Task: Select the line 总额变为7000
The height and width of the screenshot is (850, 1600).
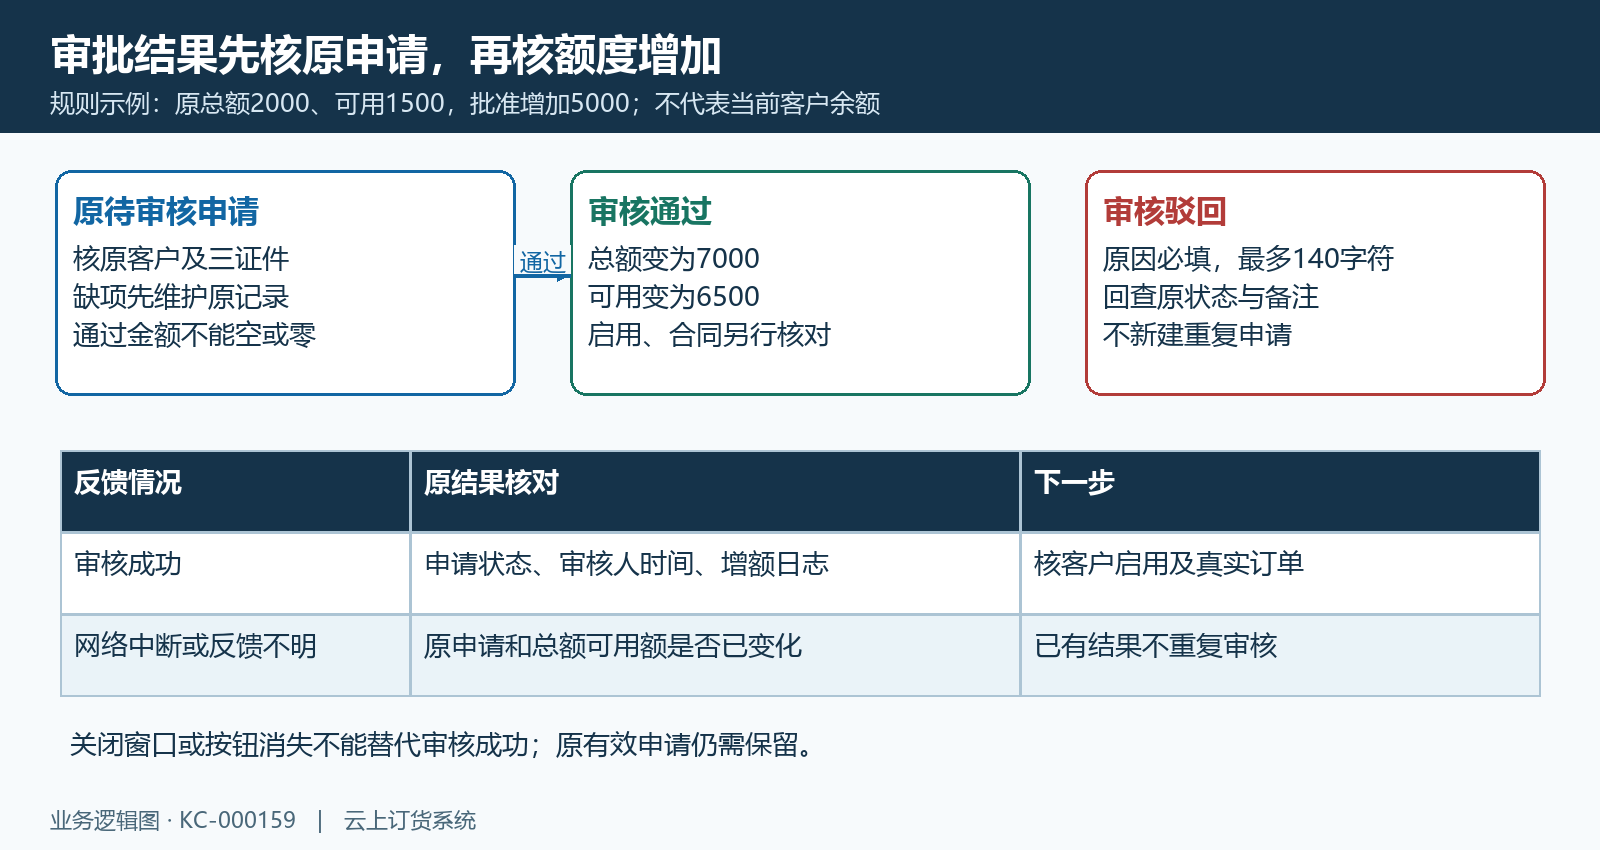Action: click(x=674, y=259)
